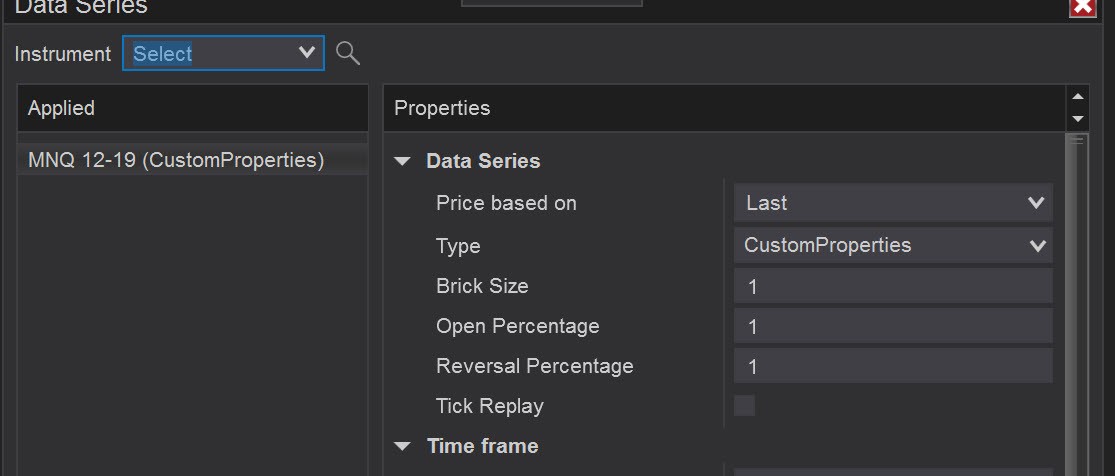Enable the Tick Replay checkbox
The height and width of the screenshot is (476, 1115).
(744, 406)
